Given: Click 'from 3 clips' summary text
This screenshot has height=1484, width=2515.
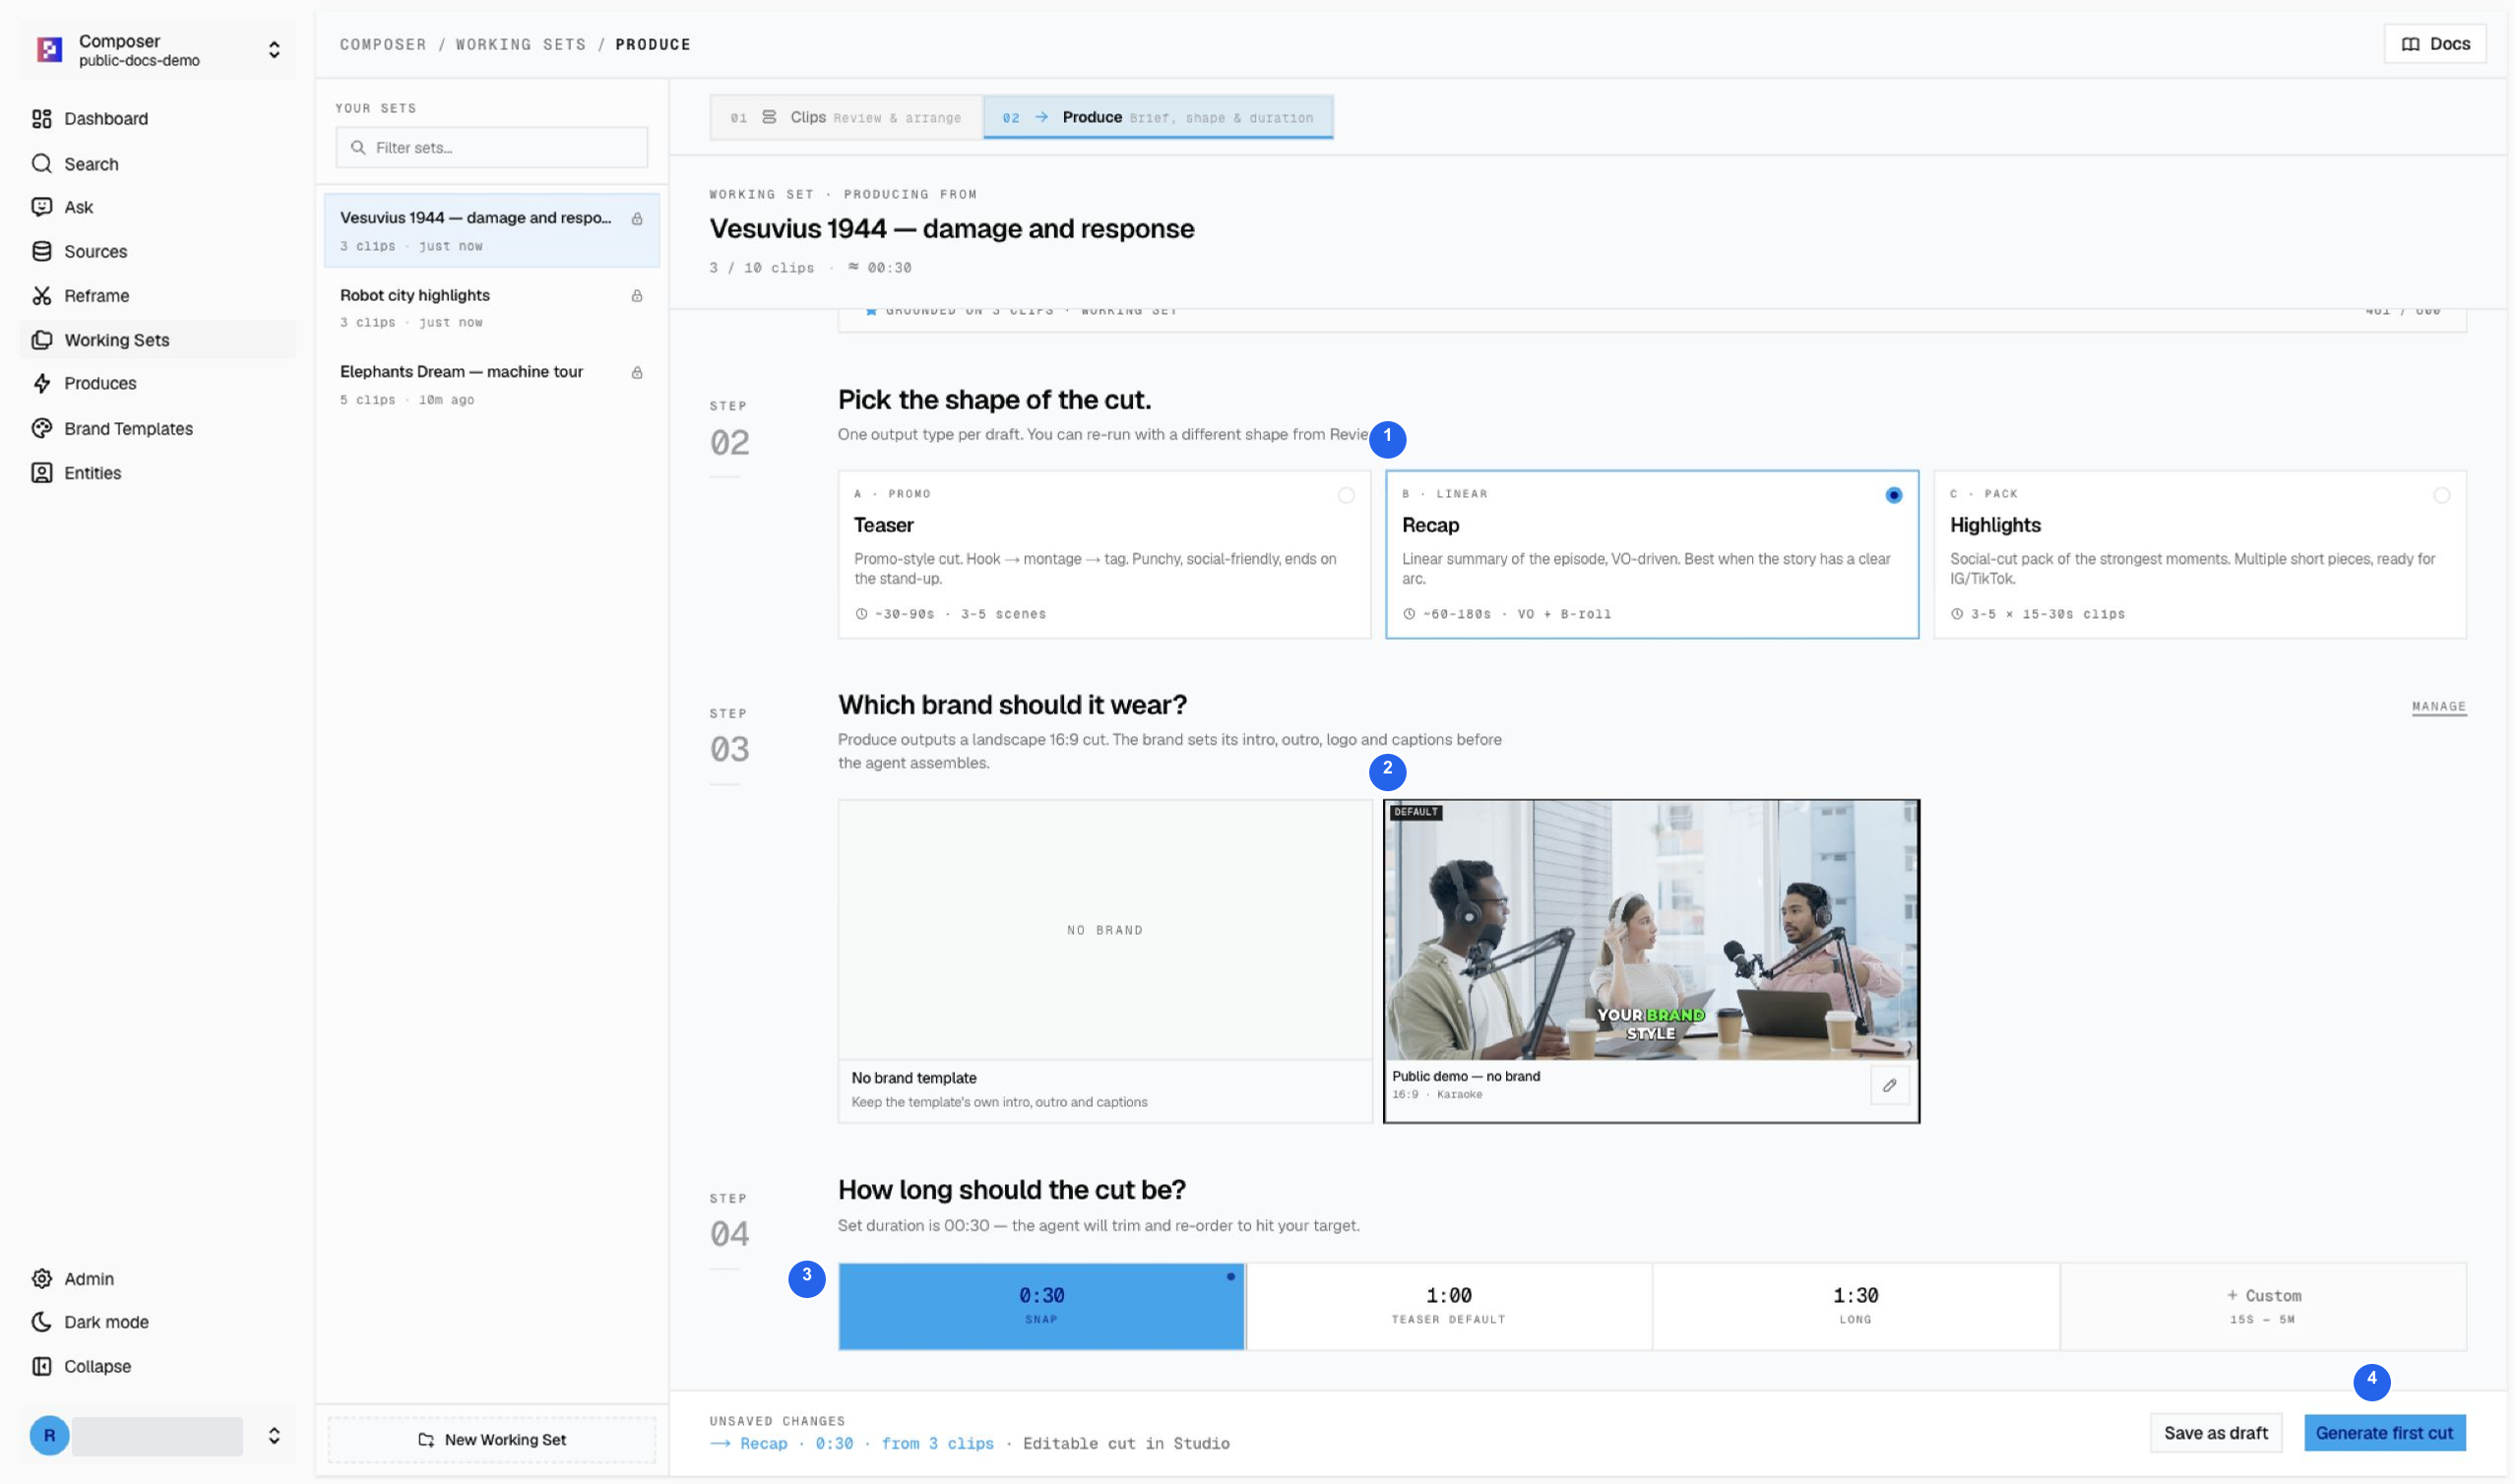Looking at the screenshot, I should tap(938, 1444).
